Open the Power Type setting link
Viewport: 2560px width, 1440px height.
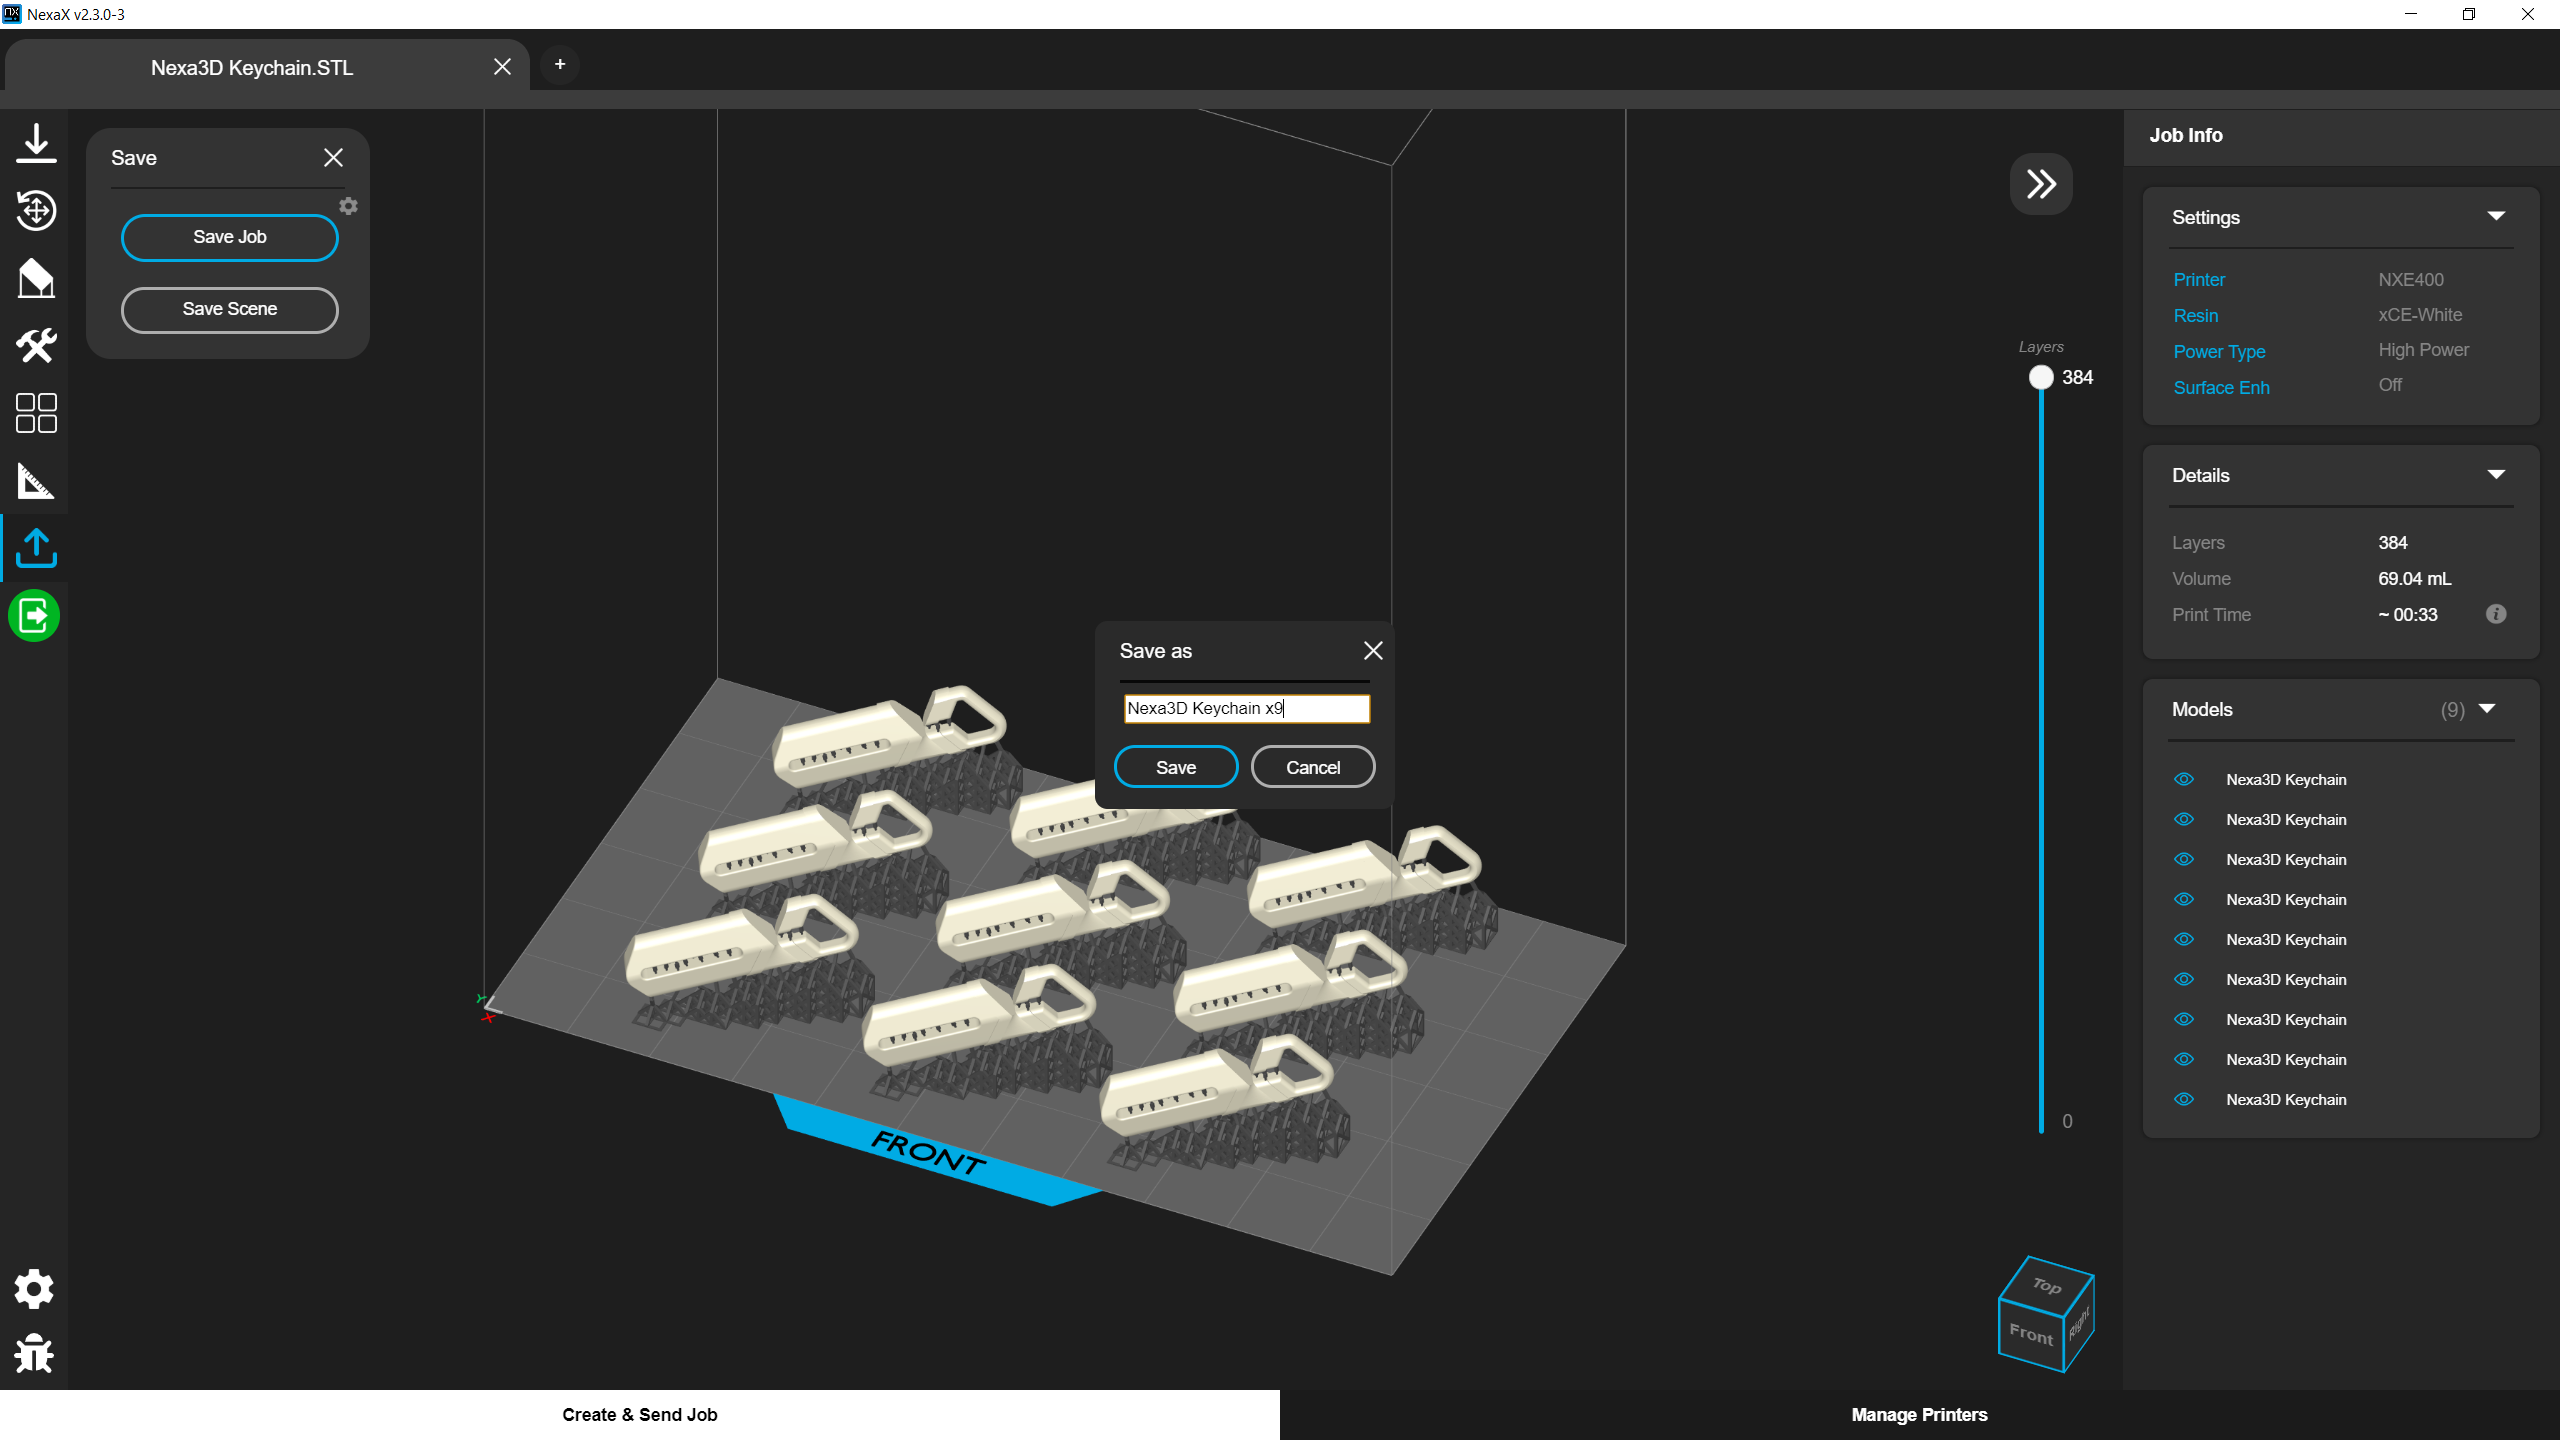click(x=2219, y=352)
